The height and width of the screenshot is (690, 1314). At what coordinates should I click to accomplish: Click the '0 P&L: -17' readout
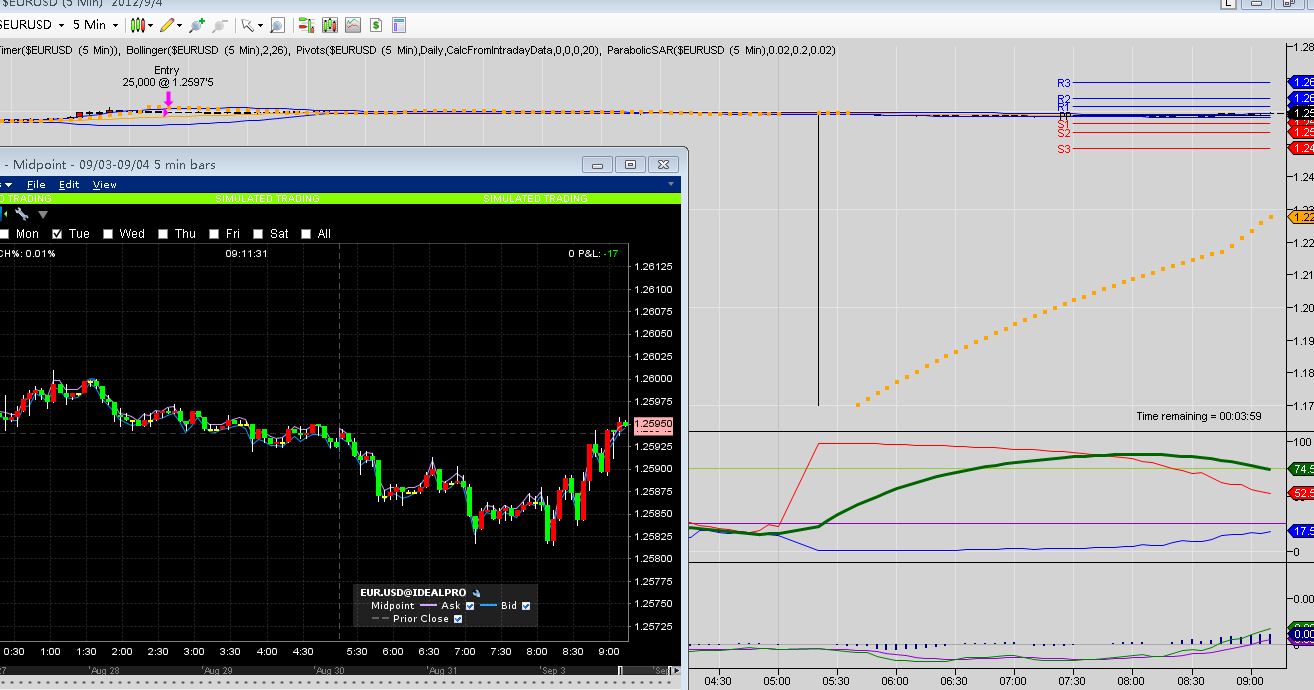click(x=593, y=253)
